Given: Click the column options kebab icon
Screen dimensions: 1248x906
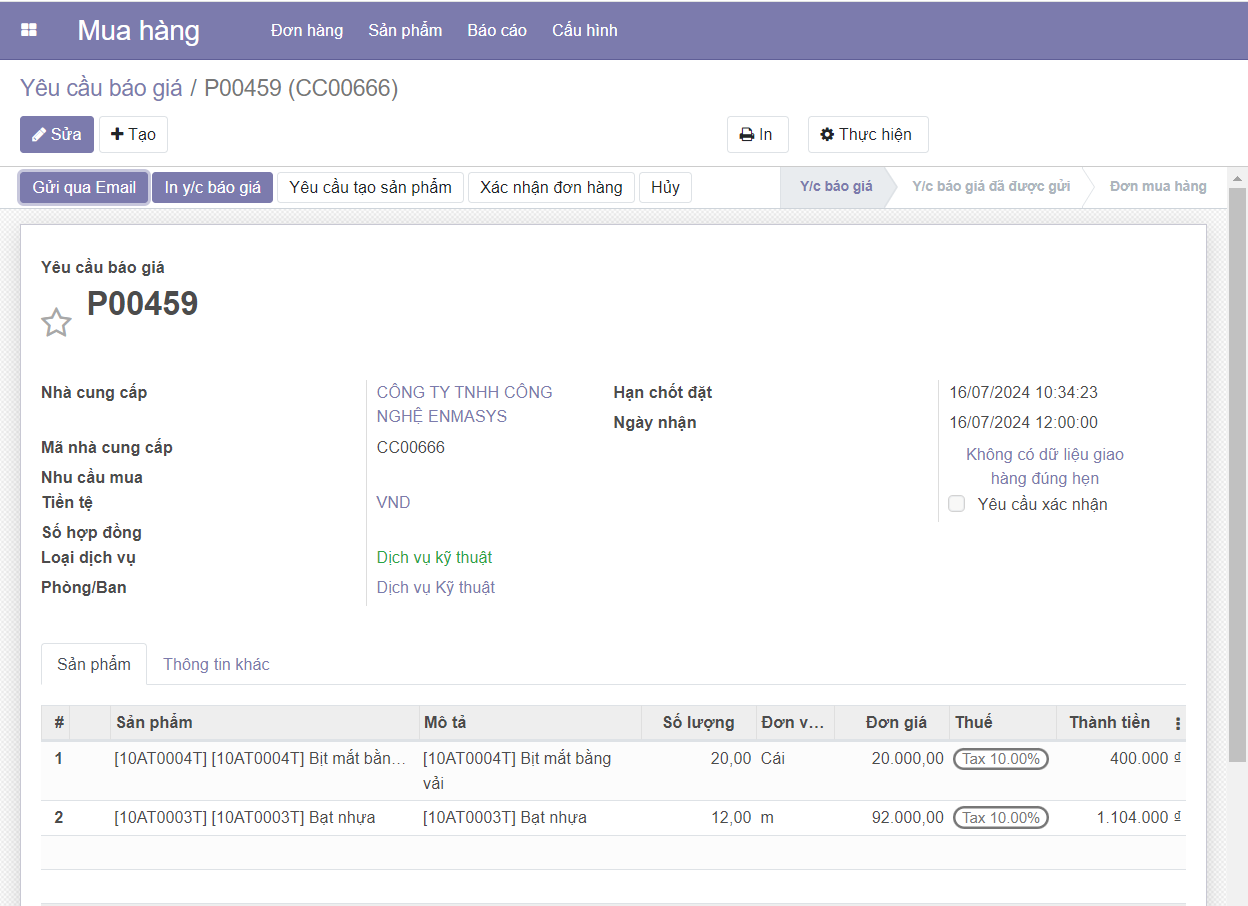Looking at the screenshot, I should (1177, 723).
